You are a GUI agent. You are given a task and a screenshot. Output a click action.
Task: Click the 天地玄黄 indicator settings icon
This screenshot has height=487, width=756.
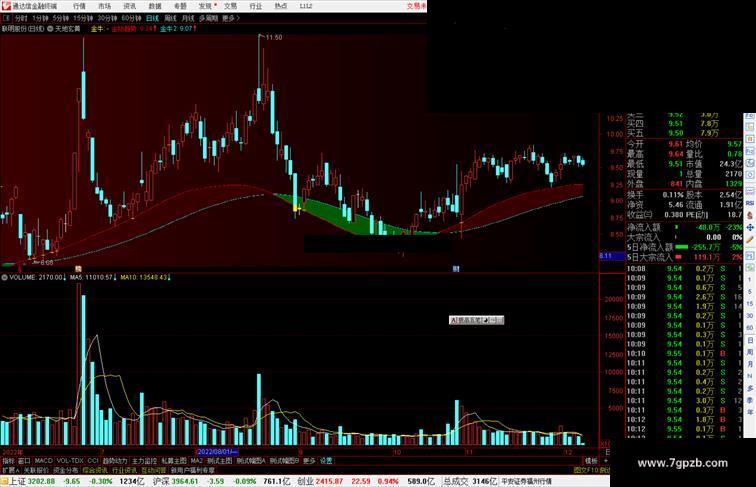click(x=50, y=29)
